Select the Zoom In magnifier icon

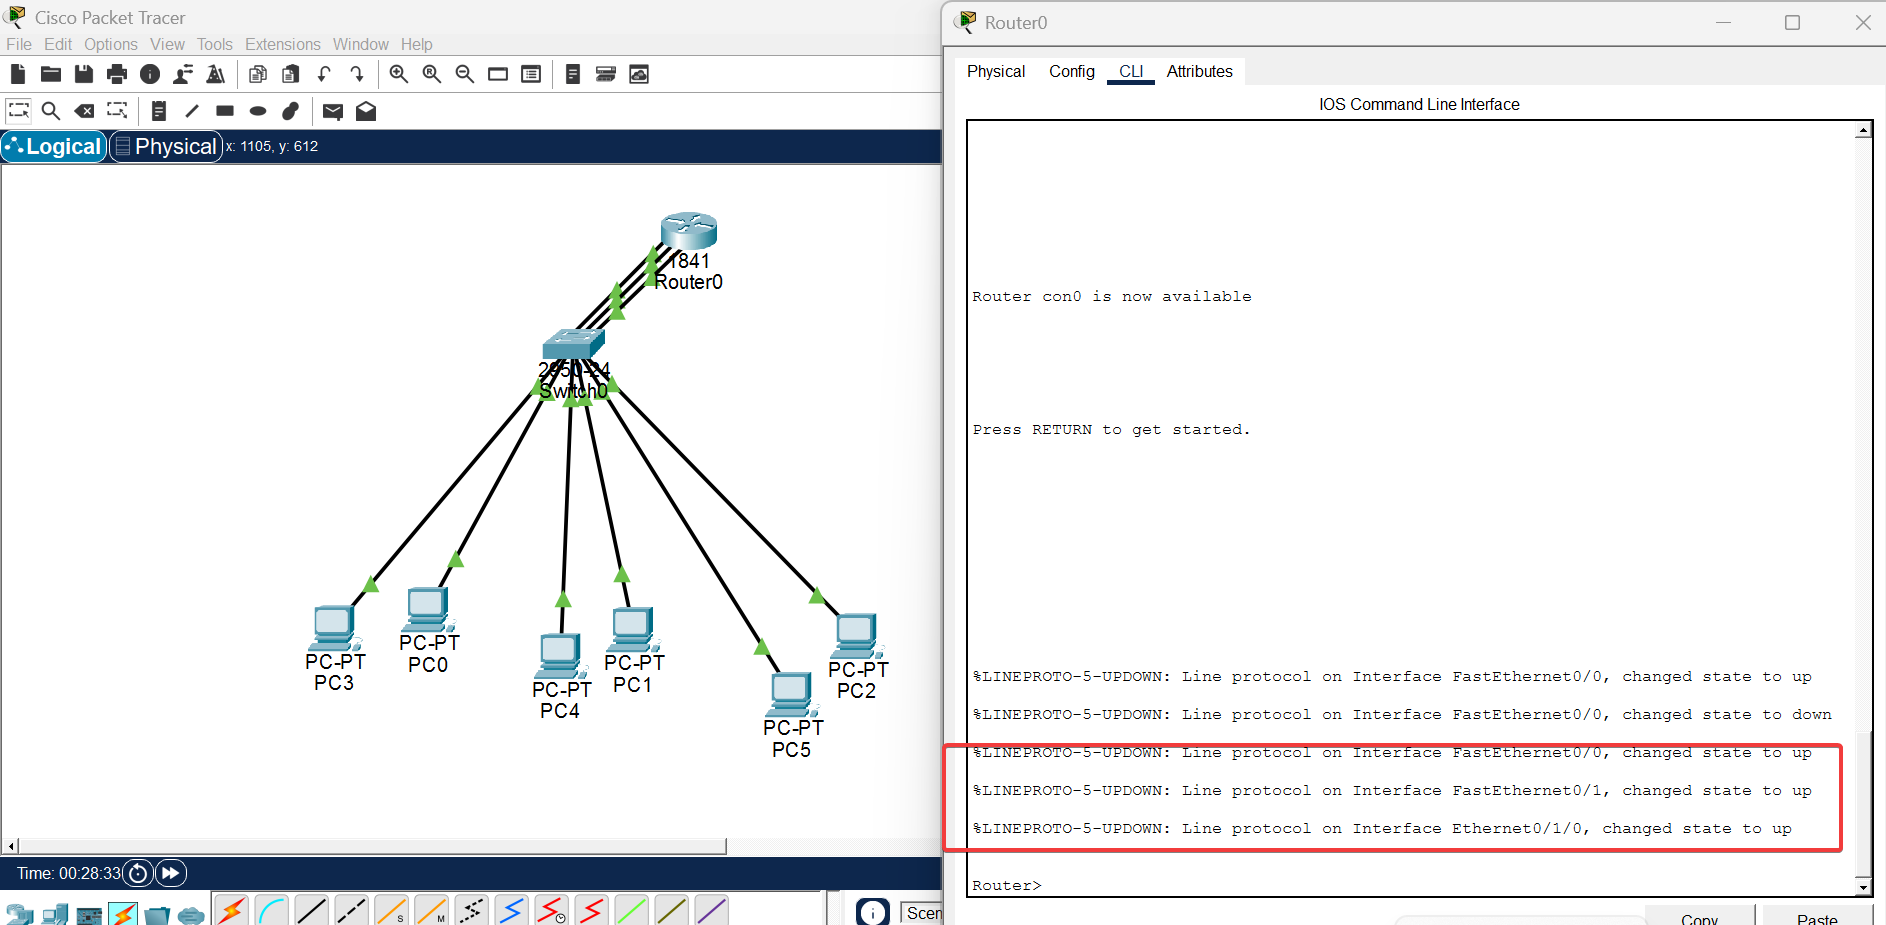click(x=399, y=74)
